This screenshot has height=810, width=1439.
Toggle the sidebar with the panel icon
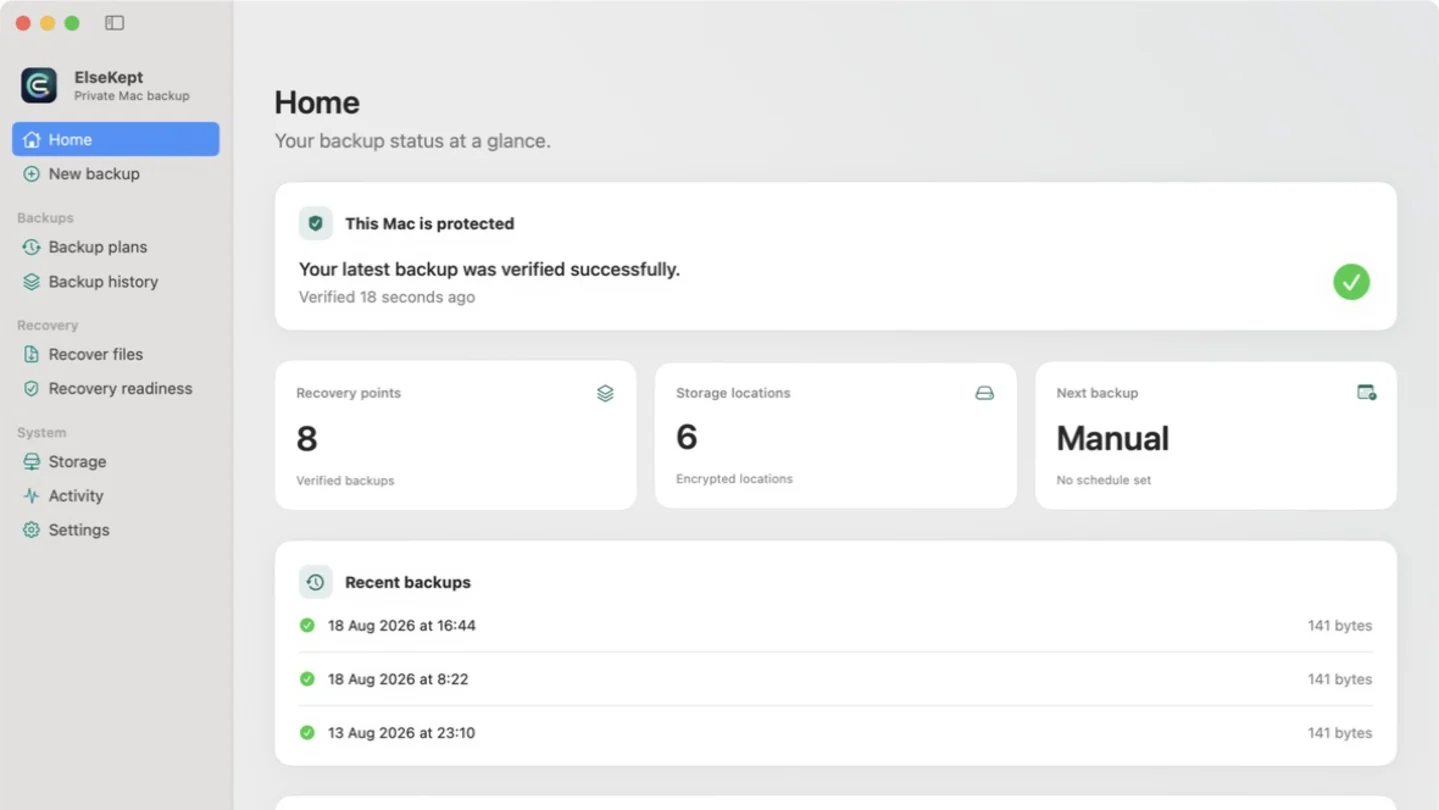coord(114,23)
